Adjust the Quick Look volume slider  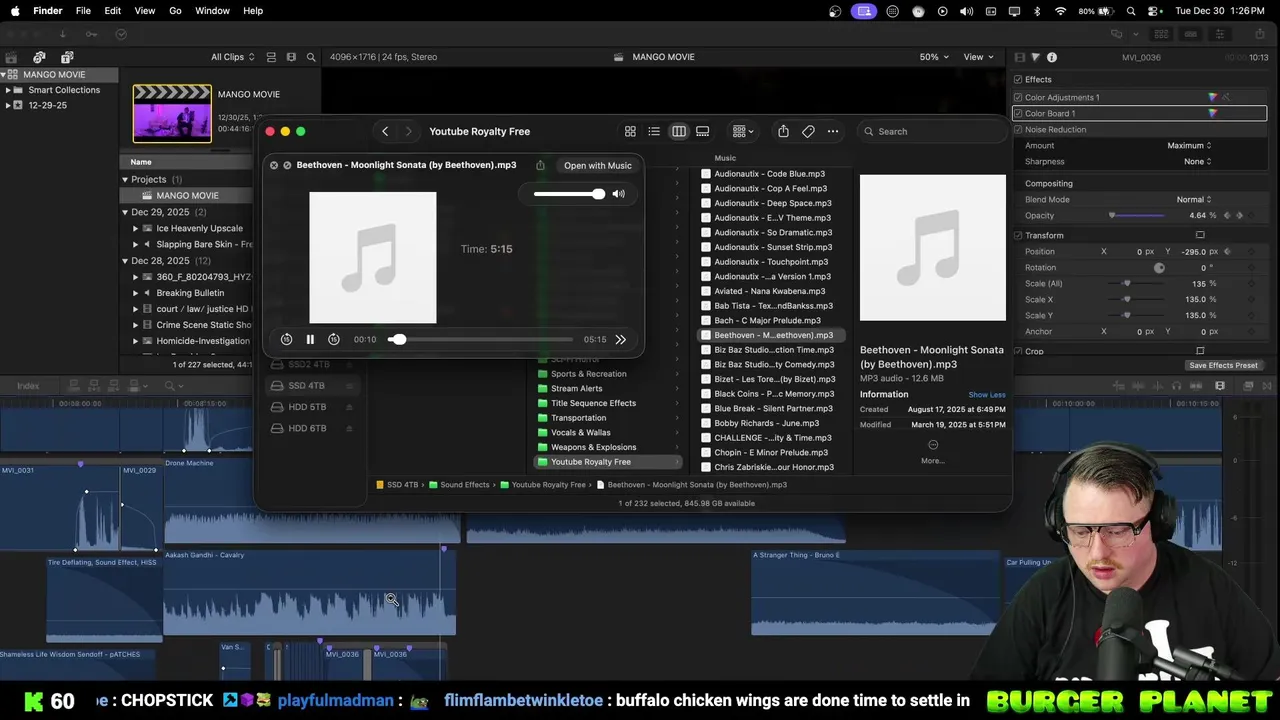pyautogui.click(x=569, y=194)
